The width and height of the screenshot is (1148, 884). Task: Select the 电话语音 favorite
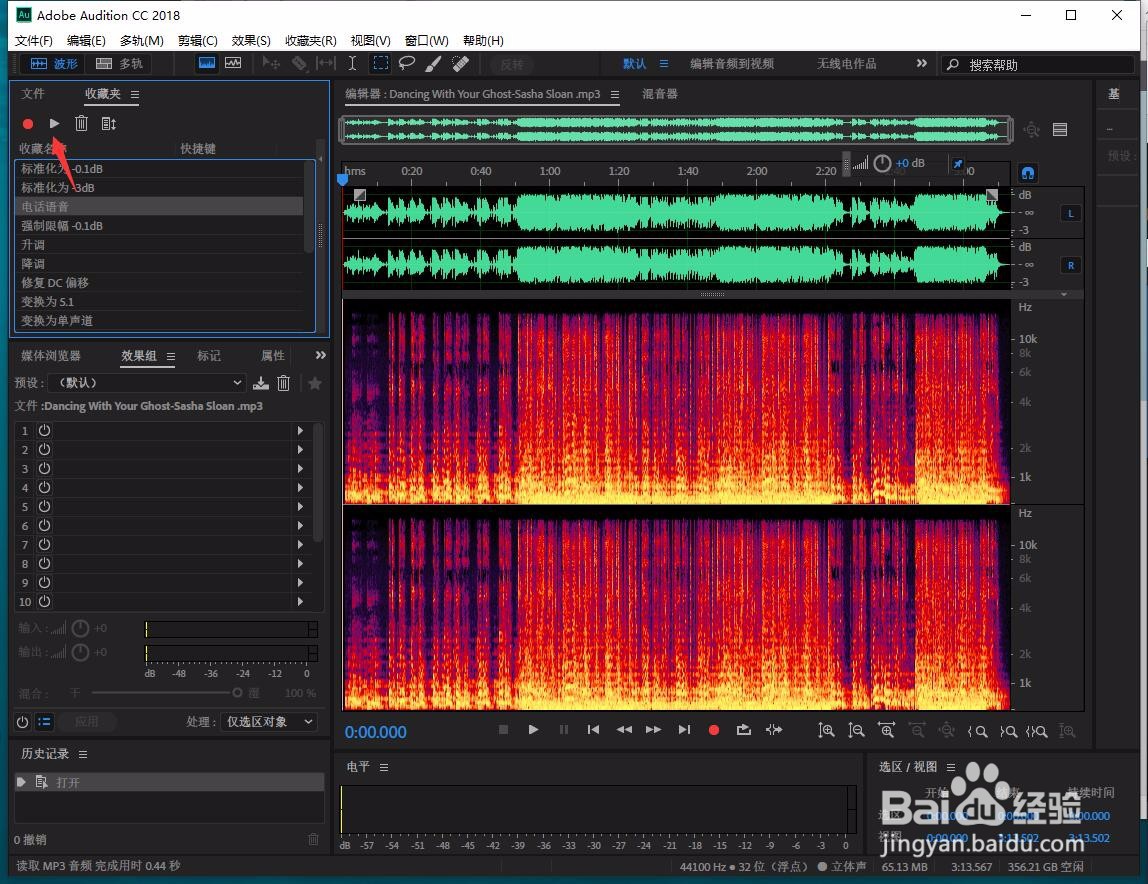159,207
